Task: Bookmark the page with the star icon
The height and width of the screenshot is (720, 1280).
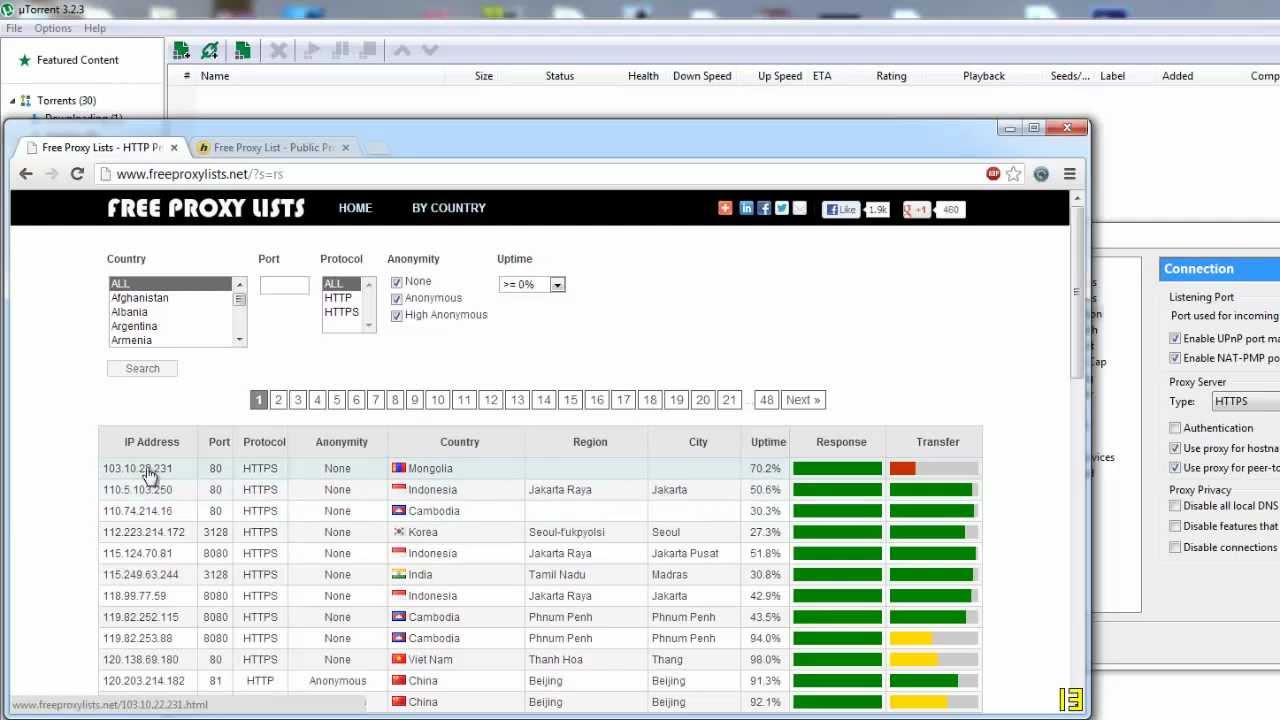Action: (1014, 174)
